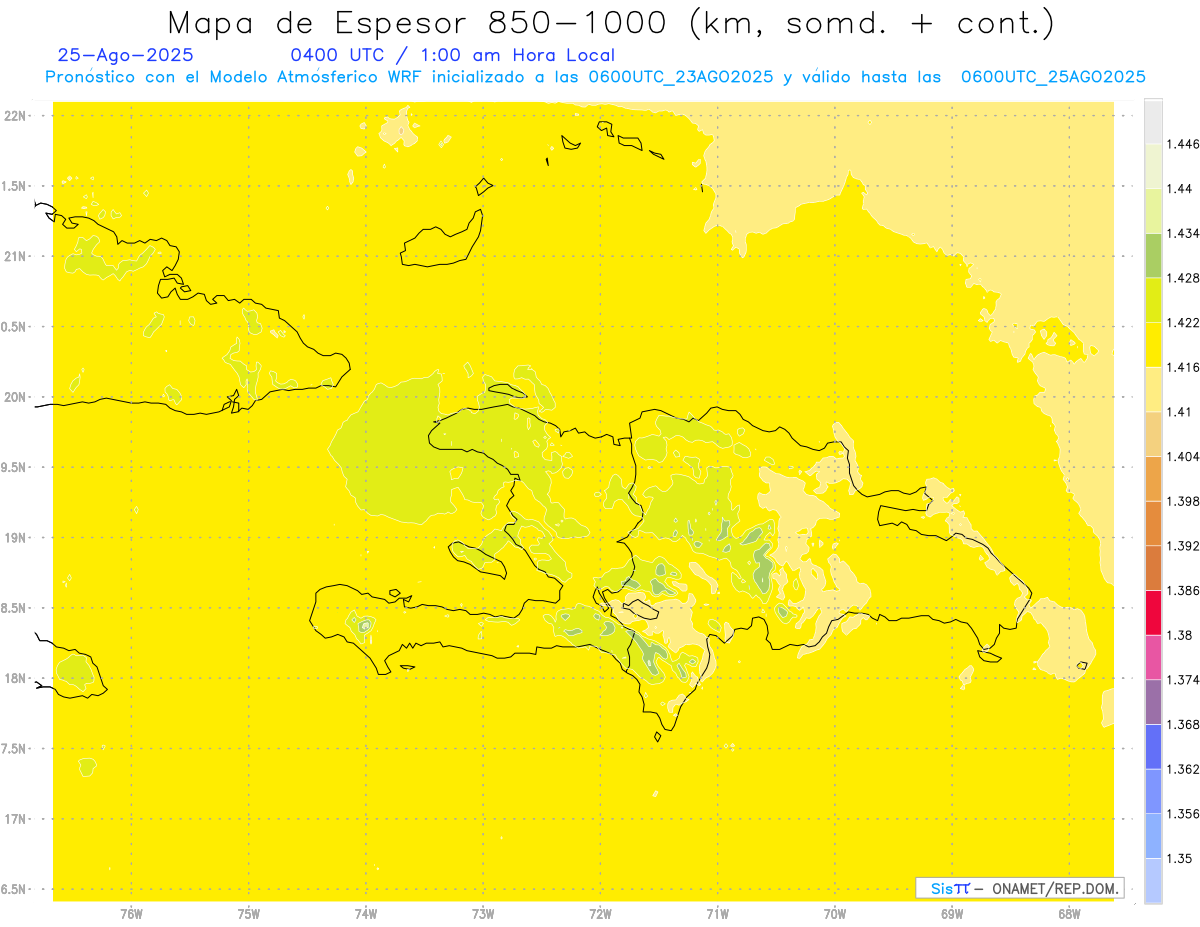The height and width of the screenshot is (927, 1200).
Task: Pick the purple colorbar swatch between 1.368 and 1.374
Action: (1153, 702)
